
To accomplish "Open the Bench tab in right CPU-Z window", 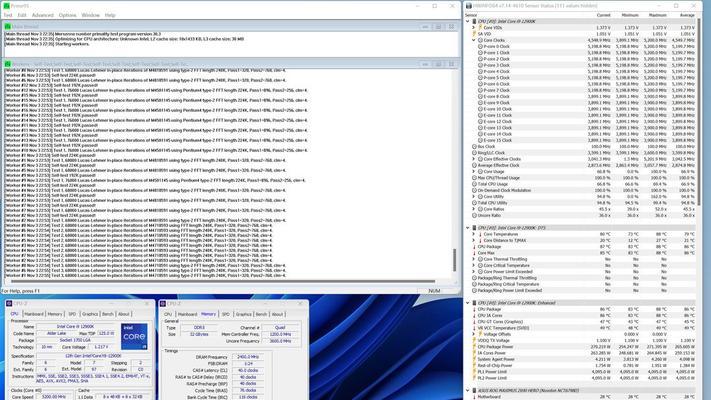I will point(261,314).
